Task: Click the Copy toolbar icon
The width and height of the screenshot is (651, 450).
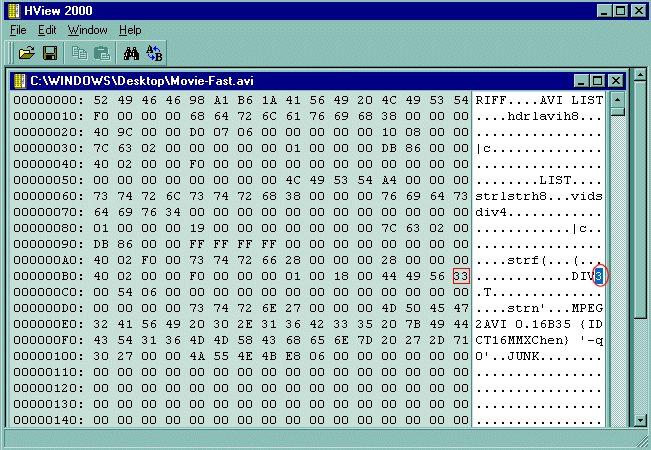Action: coord(79,53)
